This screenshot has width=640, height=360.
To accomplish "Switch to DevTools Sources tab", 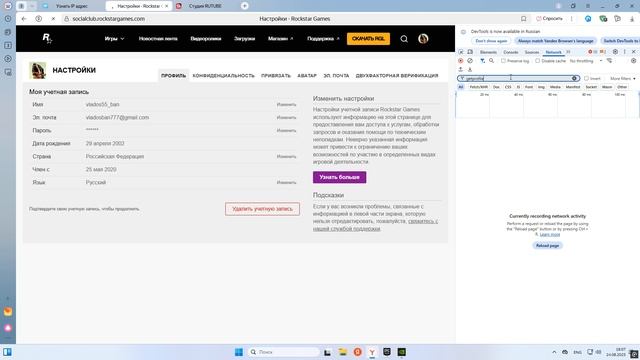I will [x=531, y=52].
